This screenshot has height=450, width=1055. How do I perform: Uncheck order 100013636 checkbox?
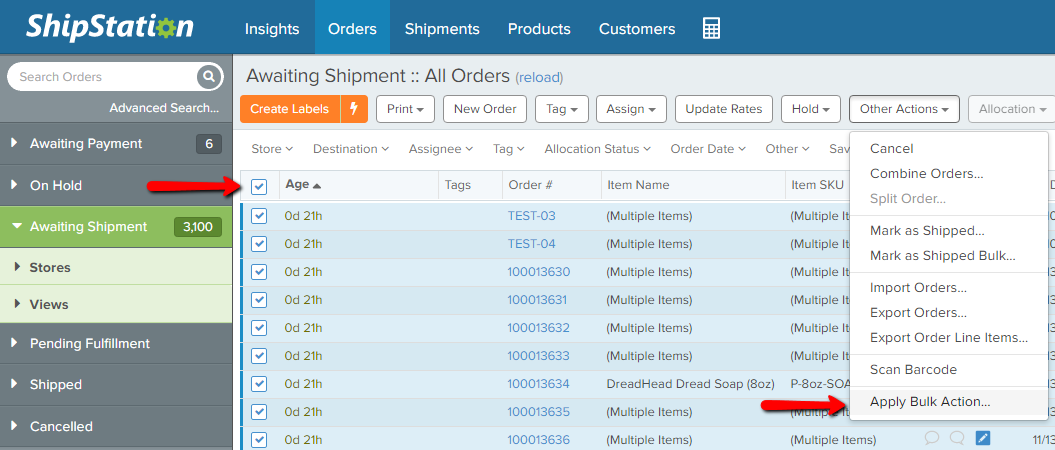click(259, 440)
